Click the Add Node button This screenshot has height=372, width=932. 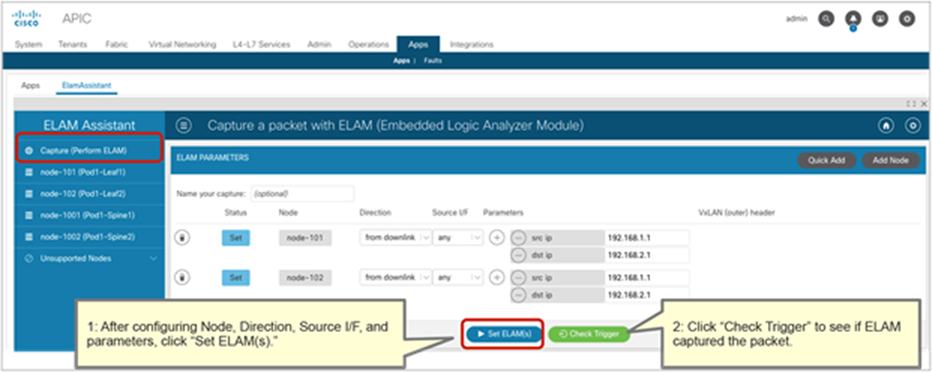click(x=890, y=160)
